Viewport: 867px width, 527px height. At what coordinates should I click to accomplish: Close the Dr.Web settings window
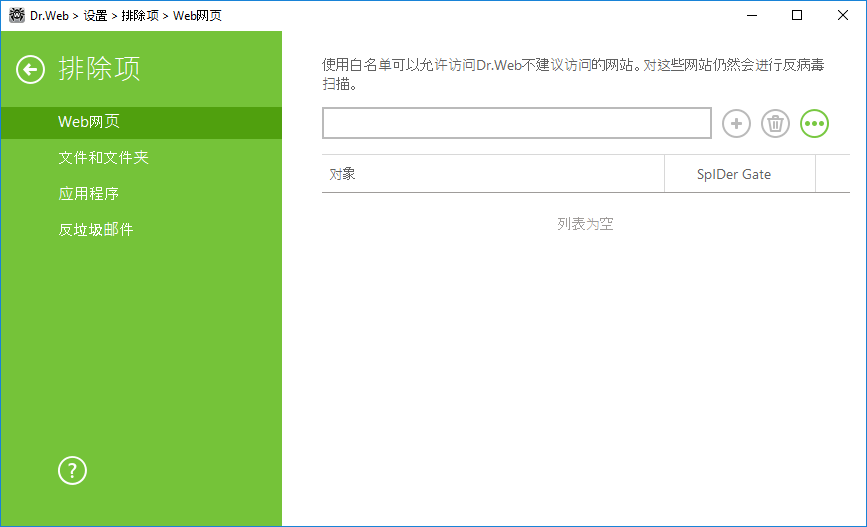[x=843, y=15]
